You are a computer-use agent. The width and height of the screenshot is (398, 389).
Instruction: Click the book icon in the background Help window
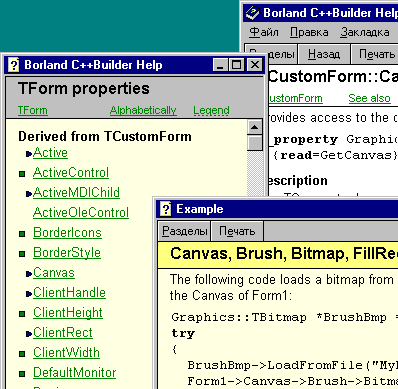pyautogui.click(x=252, y=13)
